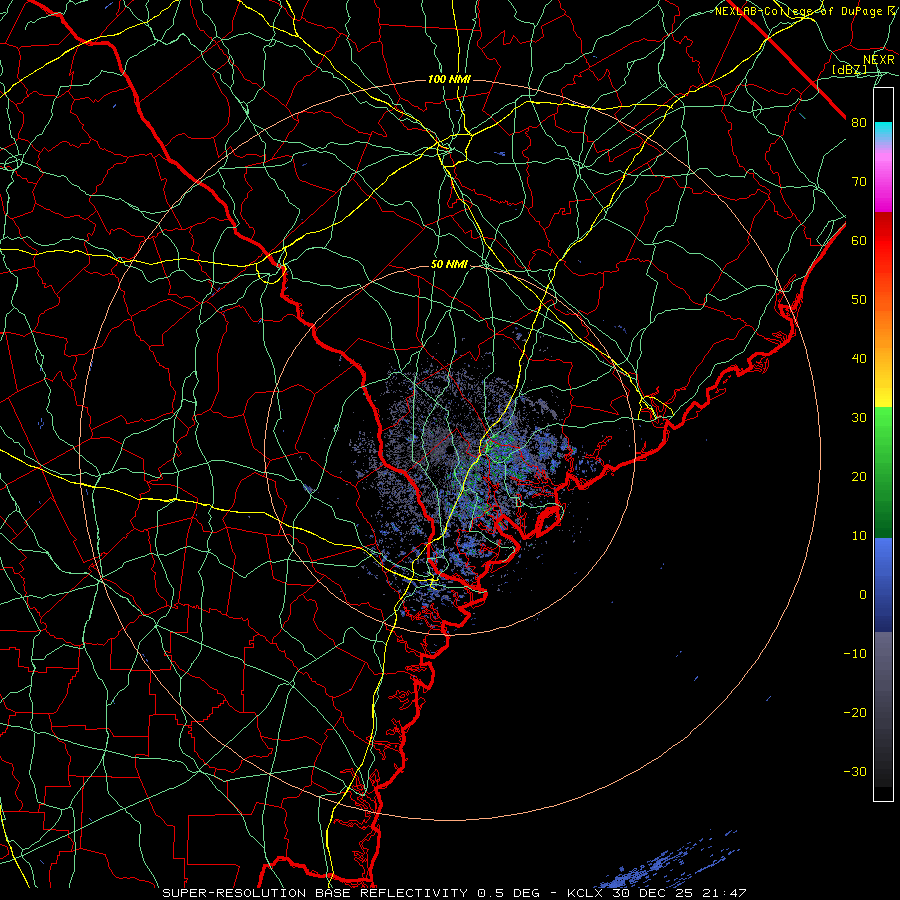This screenshot has width=900, height=900.
Task: Click the 60 value on the dBZ scale
Action: [x=859, y=240]
